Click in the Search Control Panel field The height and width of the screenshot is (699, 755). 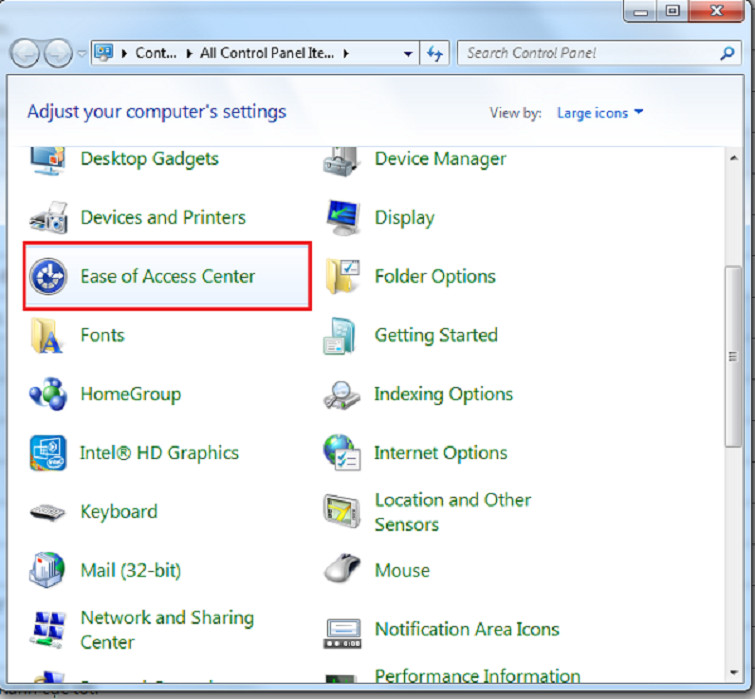click(590, 53)
